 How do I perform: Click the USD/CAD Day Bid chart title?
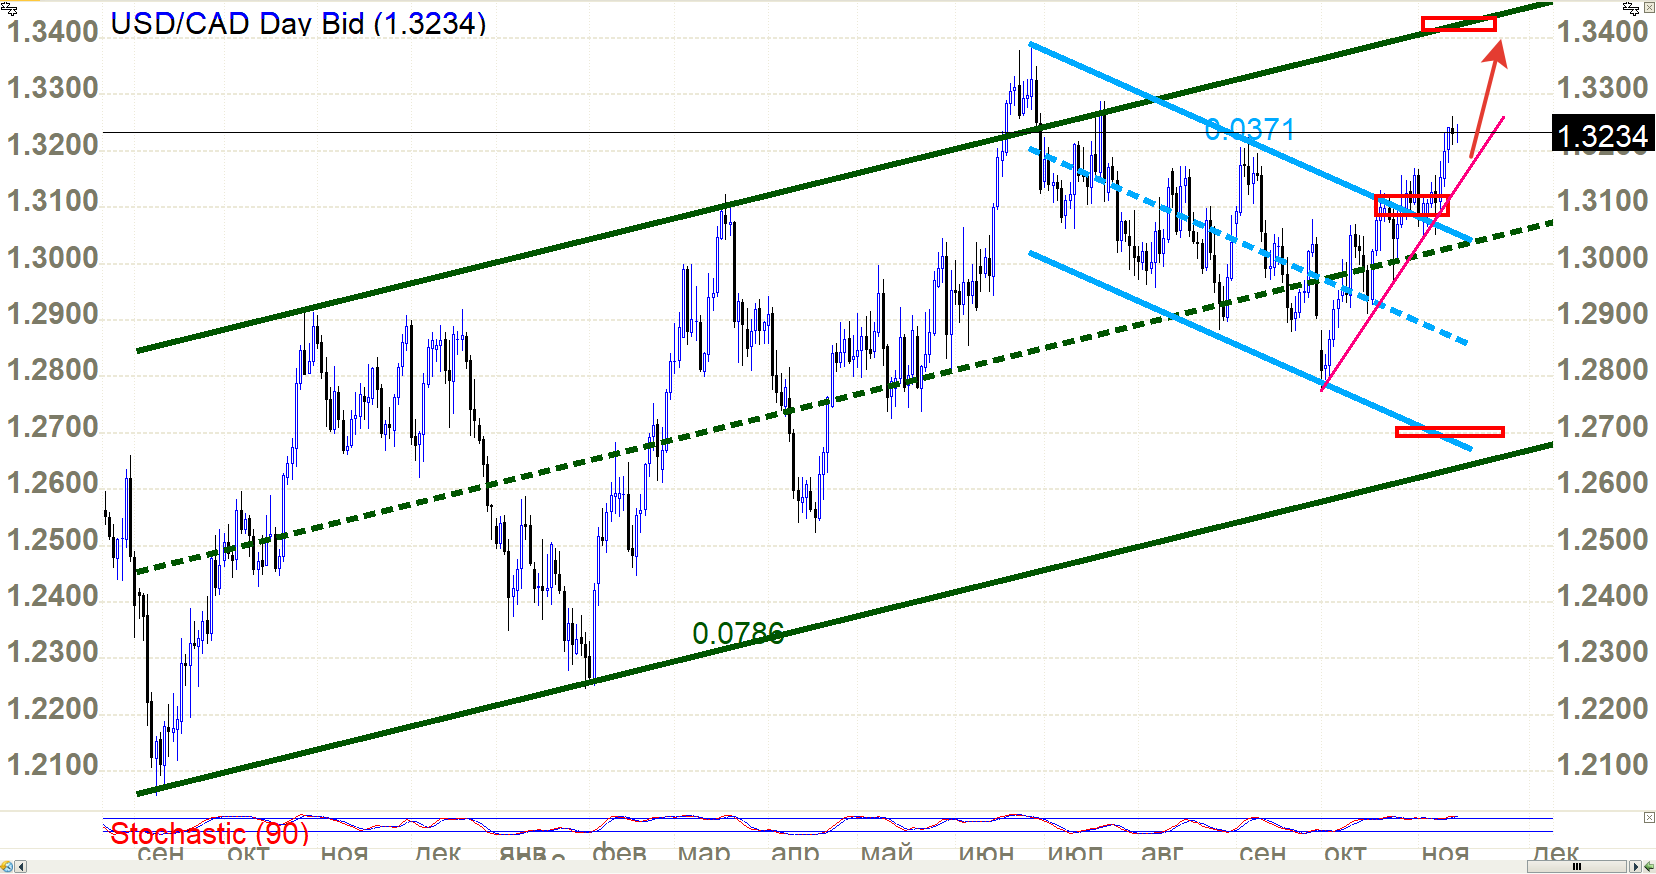point(298,22)
